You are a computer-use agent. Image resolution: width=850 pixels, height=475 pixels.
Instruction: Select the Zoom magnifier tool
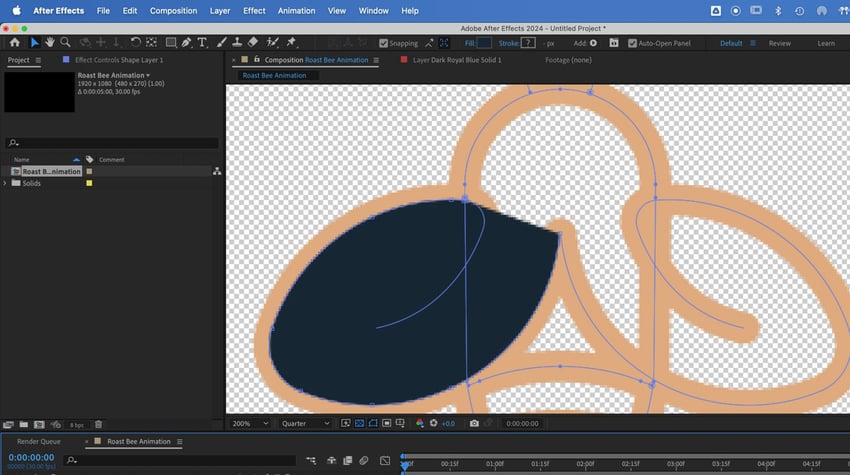66,42
